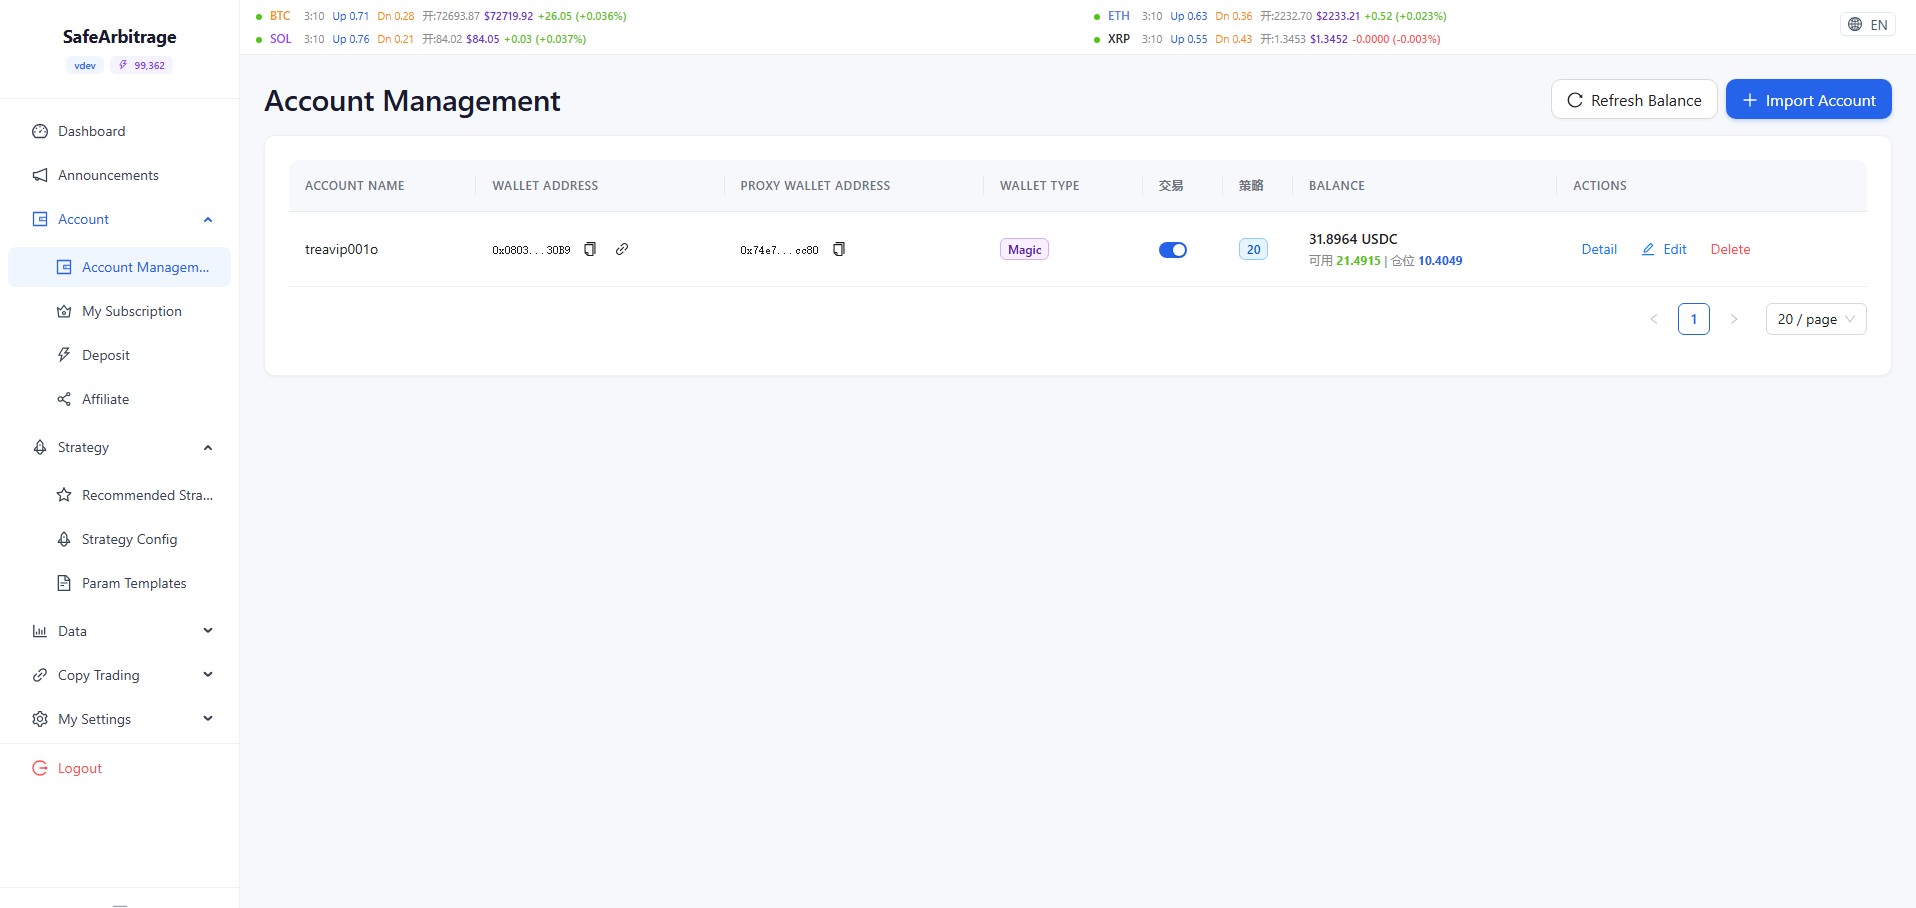Copy the wallet address 0x0803...30B9
1916x908 pixels.
coord(590,249)
